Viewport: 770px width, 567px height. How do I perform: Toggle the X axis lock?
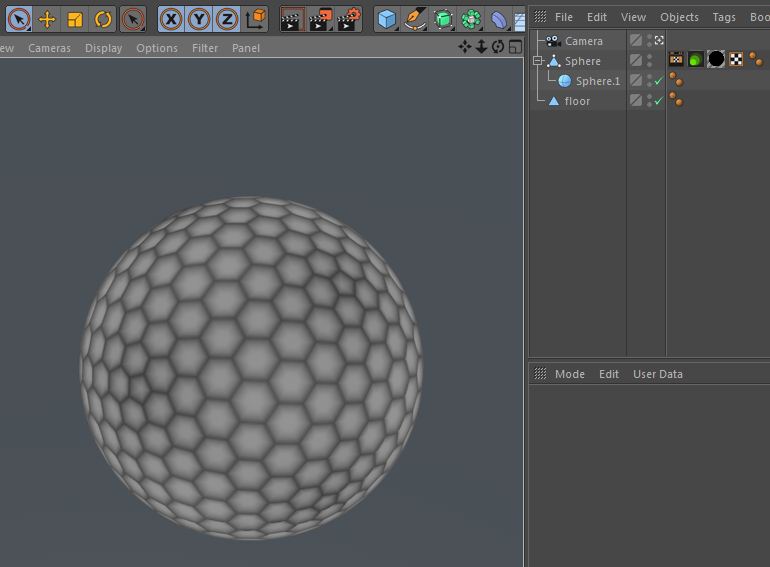(x=171, y=19)
